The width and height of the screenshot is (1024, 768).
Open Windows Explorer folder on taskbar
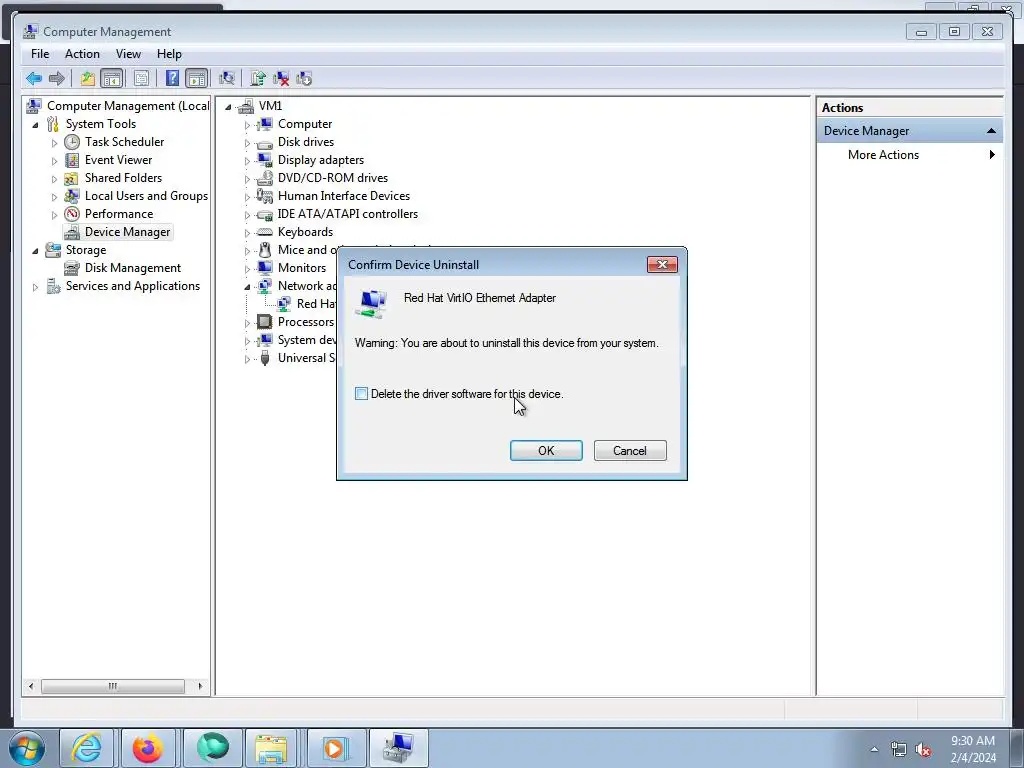[272, 748]
